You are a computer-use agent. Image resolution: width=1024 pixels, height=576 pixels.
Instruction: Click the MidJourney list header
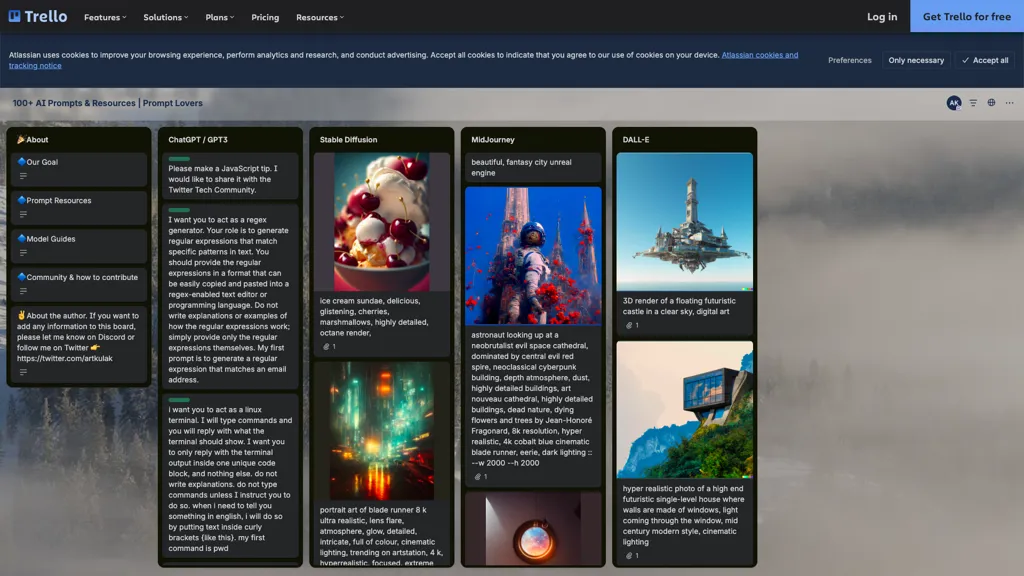(x=493, y=140)
